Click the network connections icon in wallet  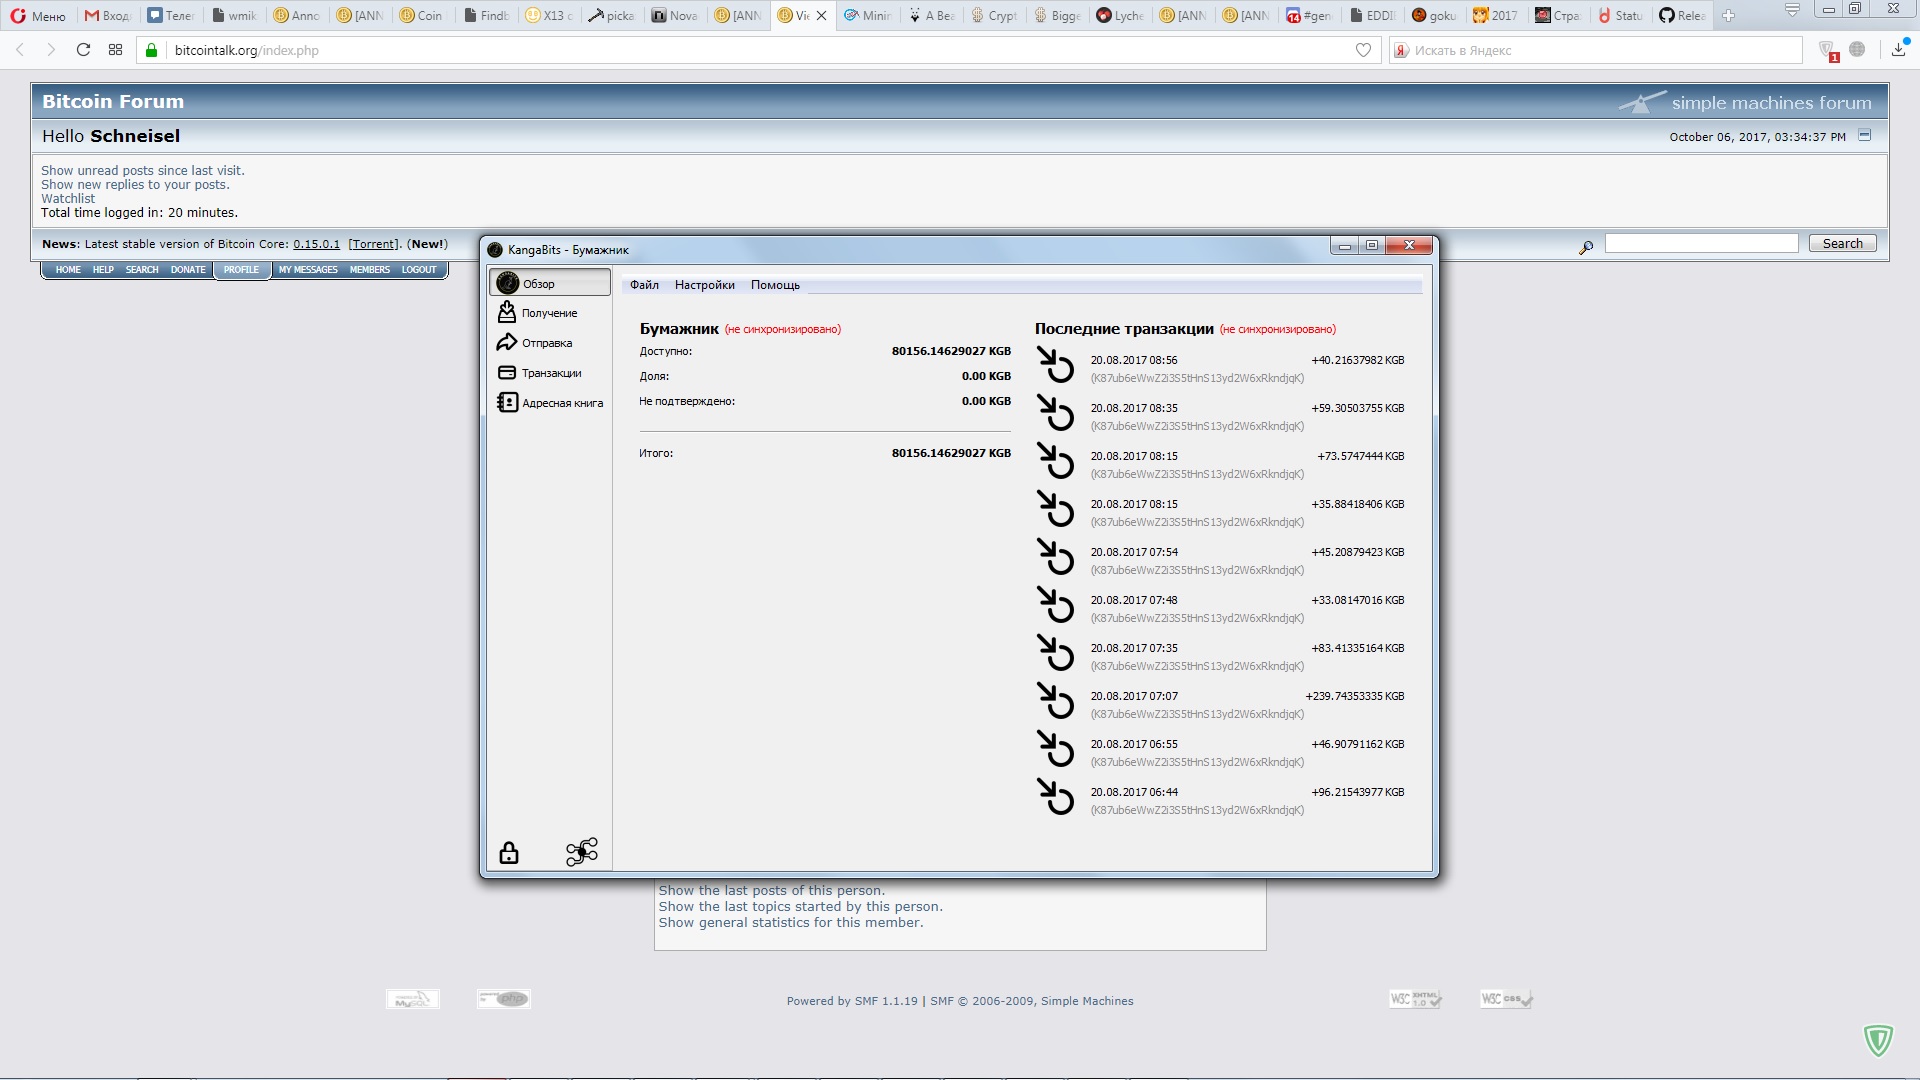[581, 852]
